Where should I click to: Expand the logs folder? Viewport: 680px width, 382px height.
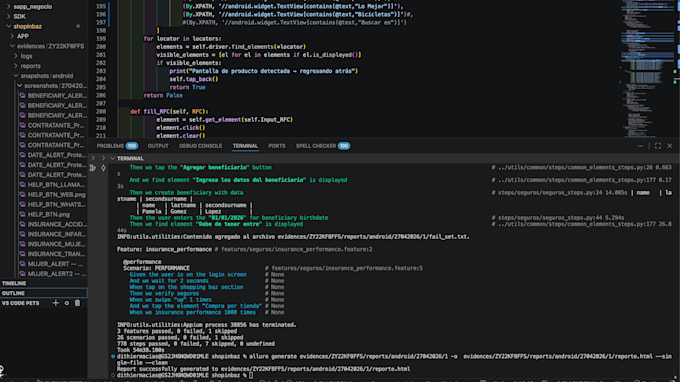click(16, 56)
